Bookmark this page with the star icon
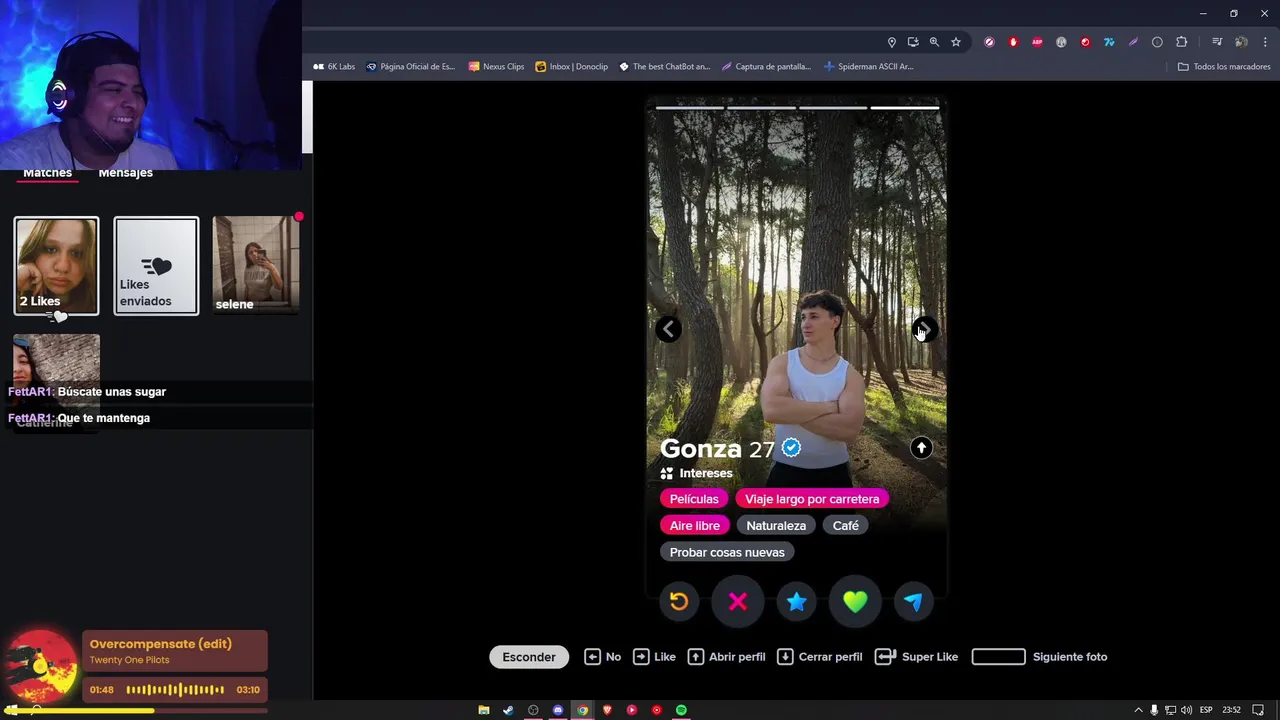The width and height of the screenshot is (1280, 720). [x=956, y=42]
